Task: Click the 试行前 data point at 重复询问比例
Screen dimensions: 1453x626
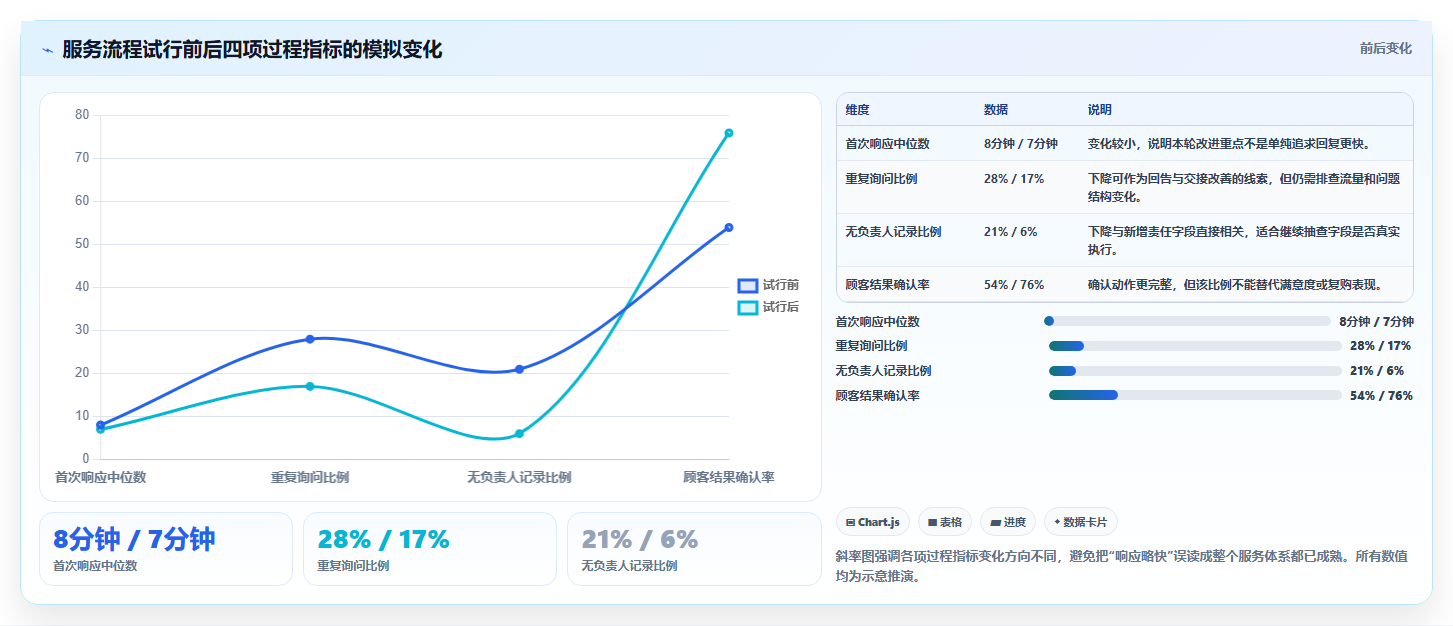Action: pos(310,339)
